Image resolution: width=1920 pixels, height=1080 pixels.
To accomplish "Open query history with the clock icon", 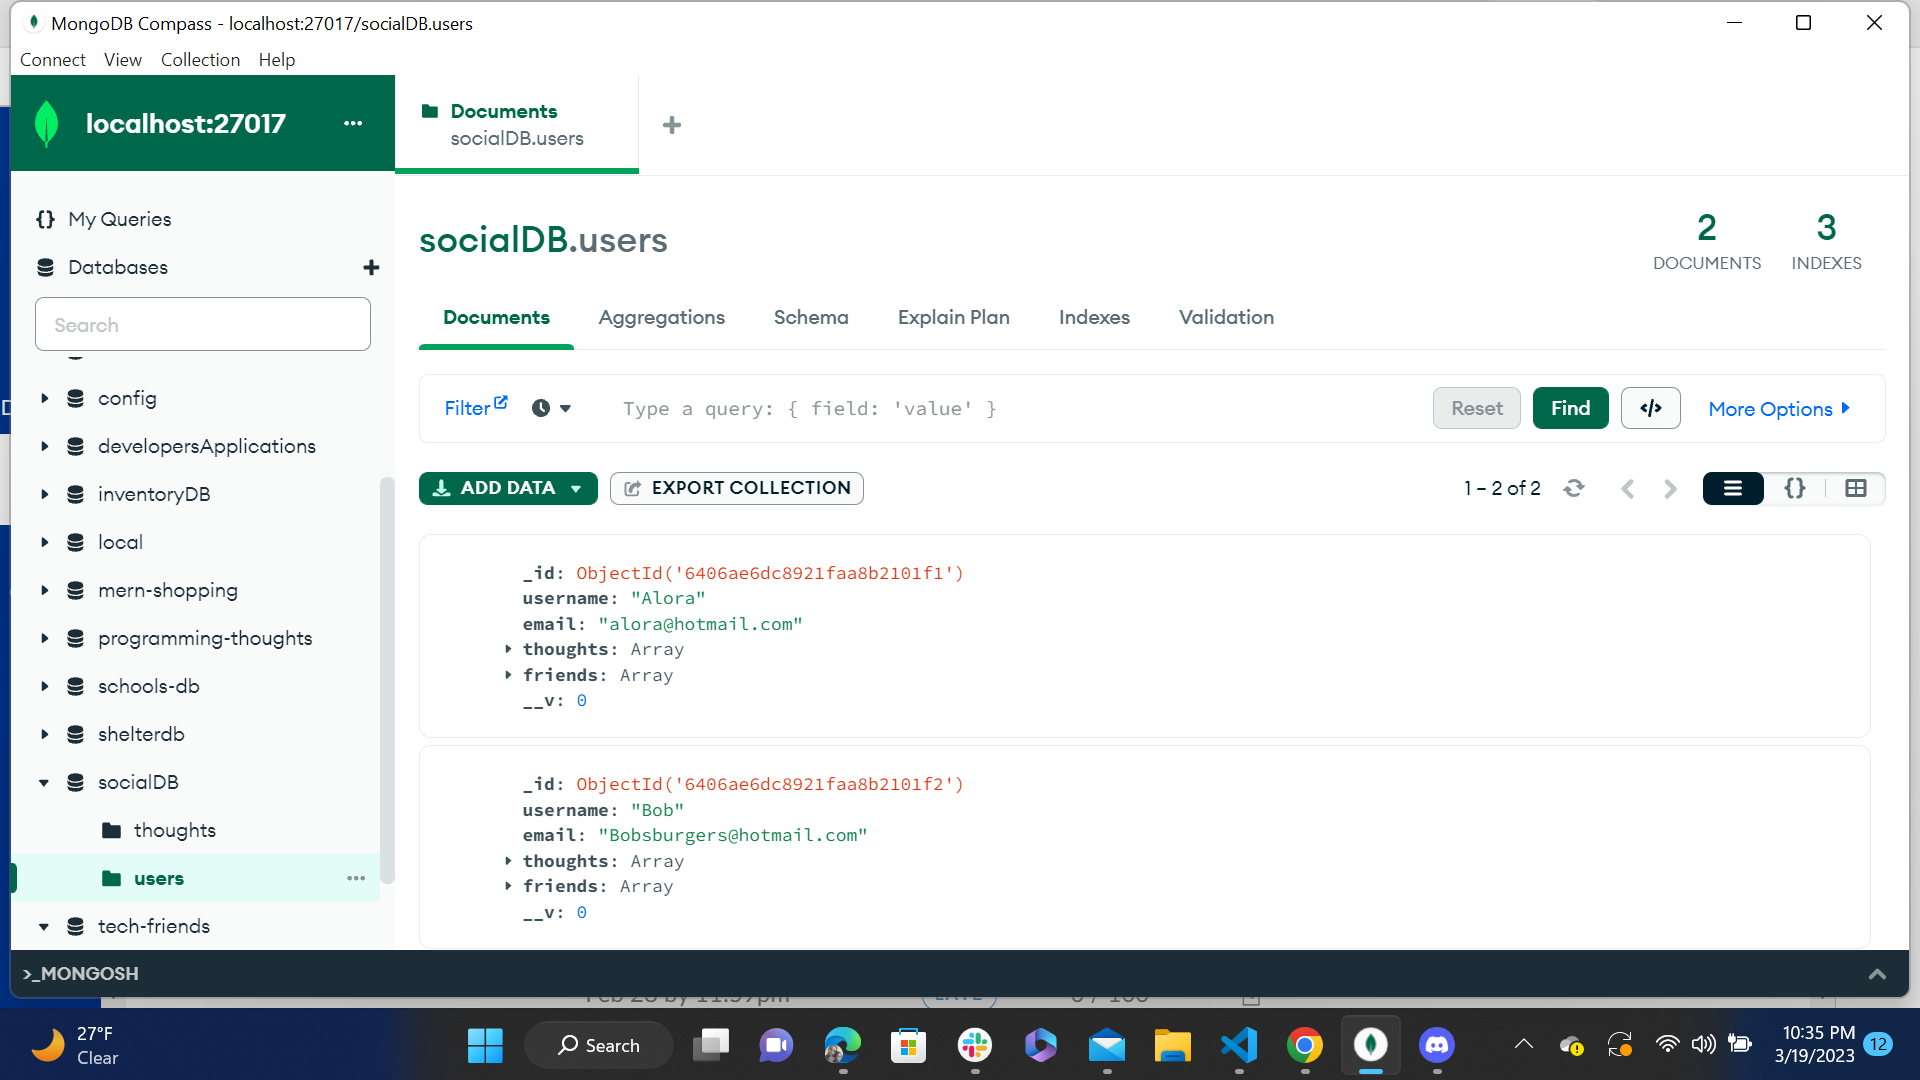I will click(539, 408).
